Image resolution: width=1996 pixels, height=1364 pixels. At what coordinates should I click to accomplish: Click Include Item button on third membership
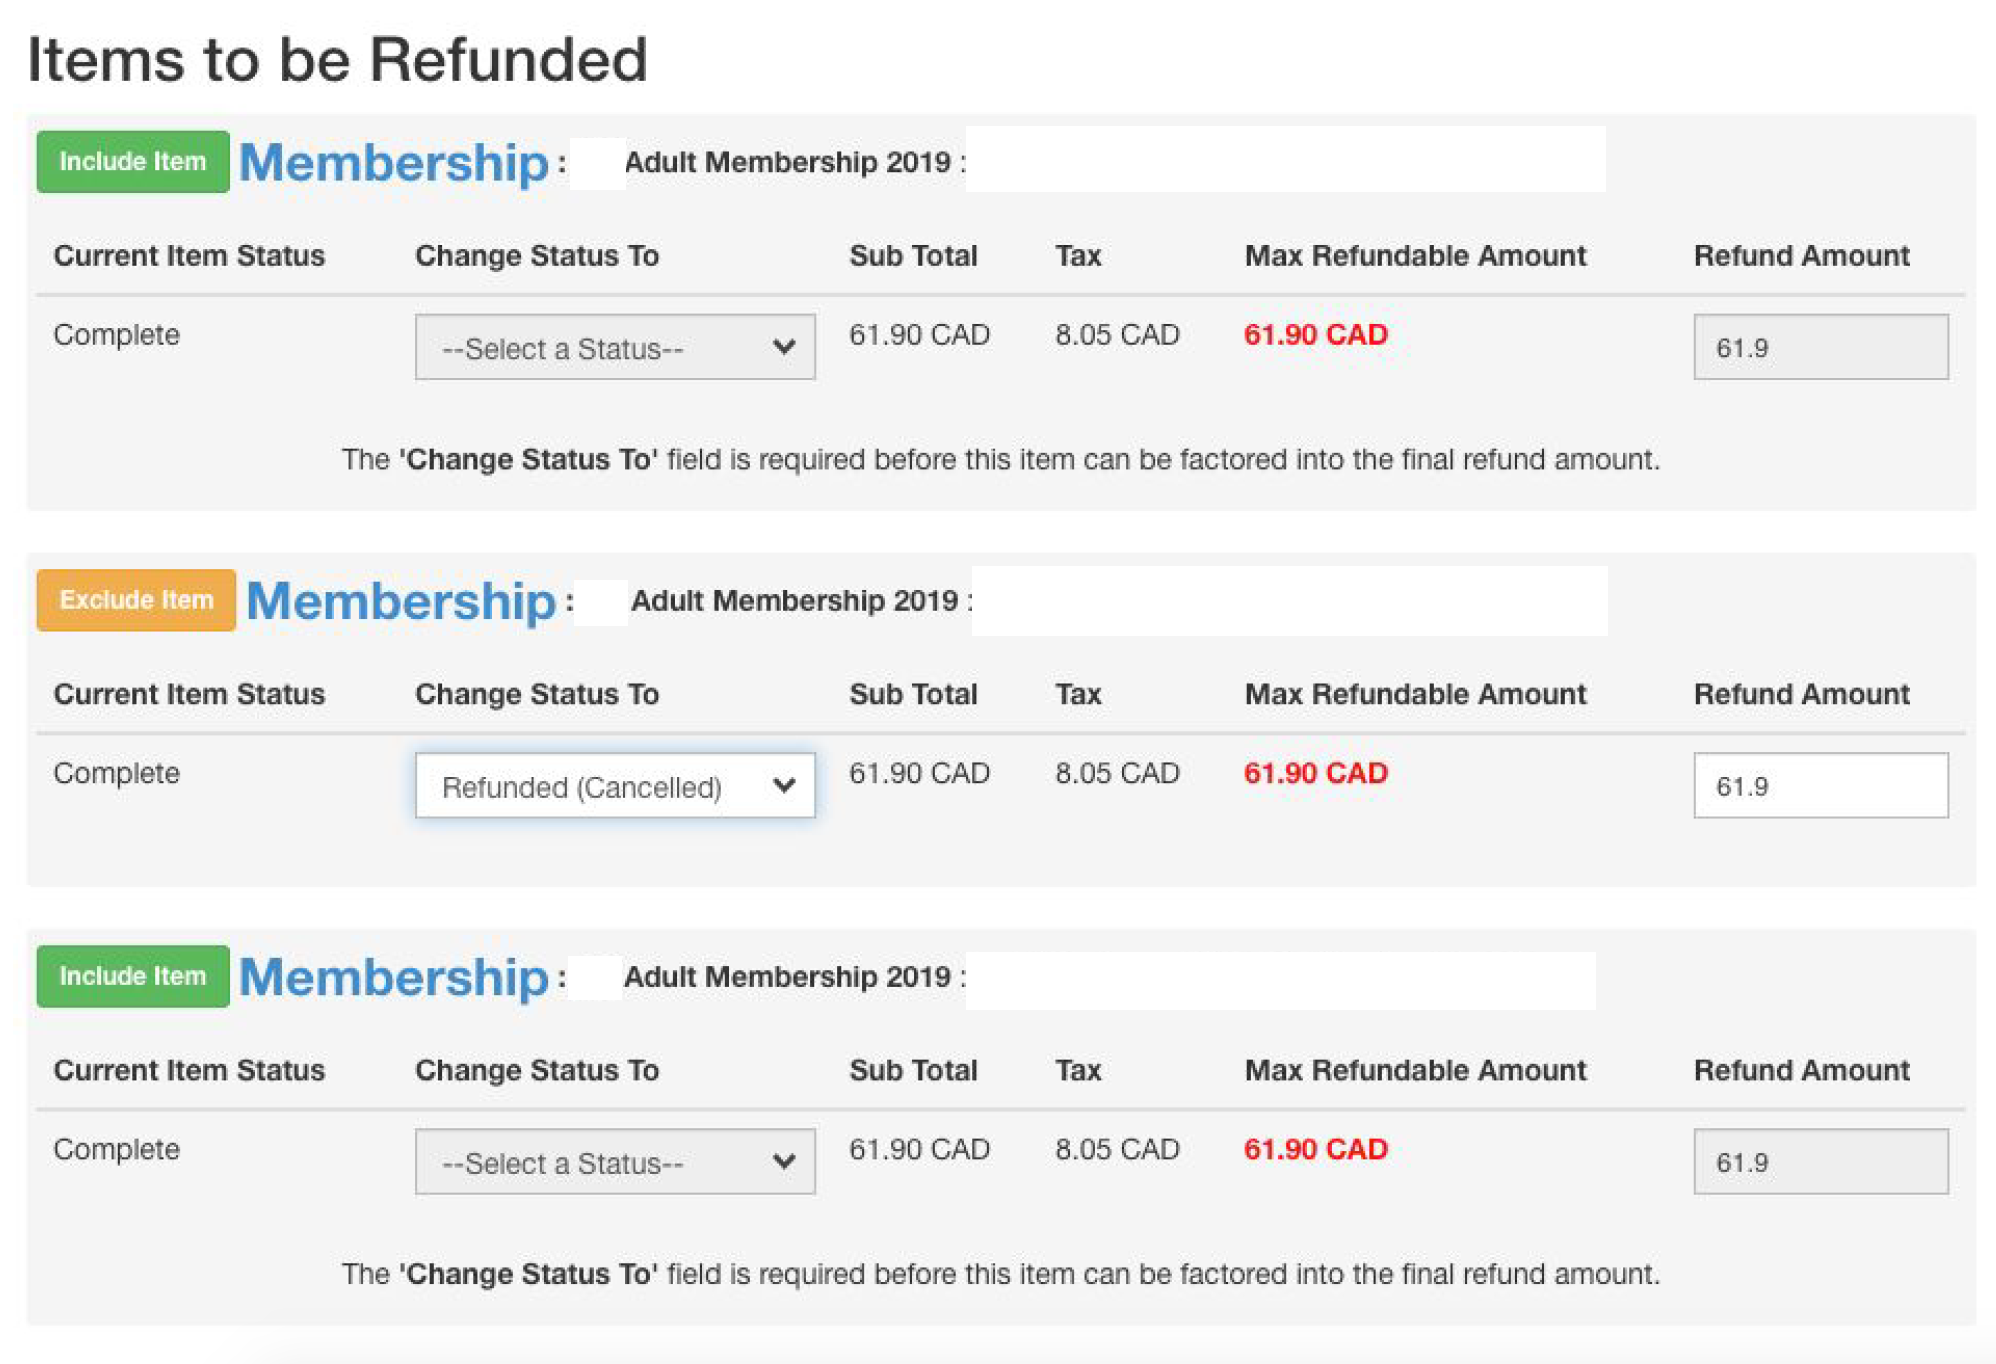(x=133, y=976)
